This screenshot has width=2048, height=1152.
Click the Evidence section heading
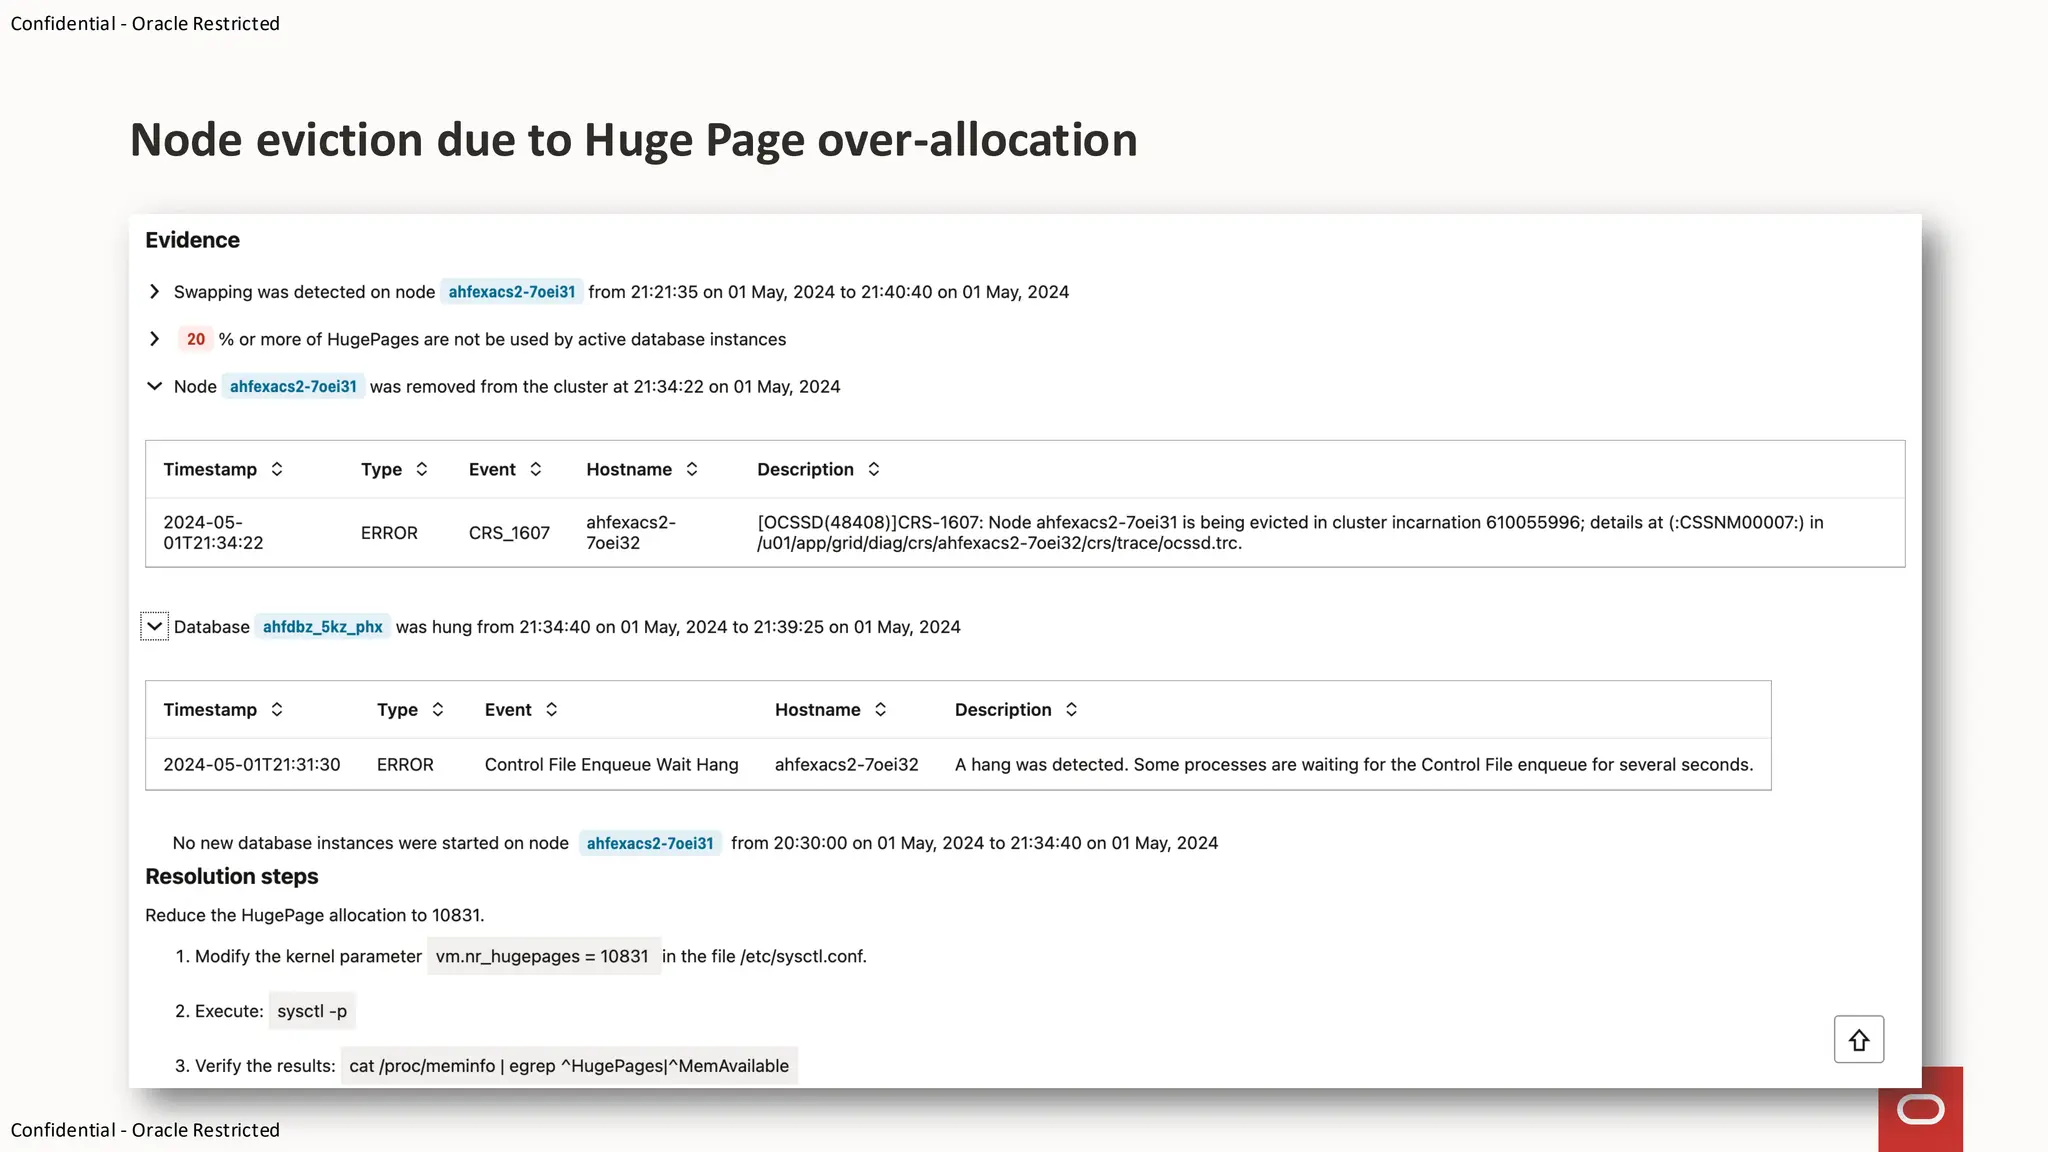tap(192, 240)
